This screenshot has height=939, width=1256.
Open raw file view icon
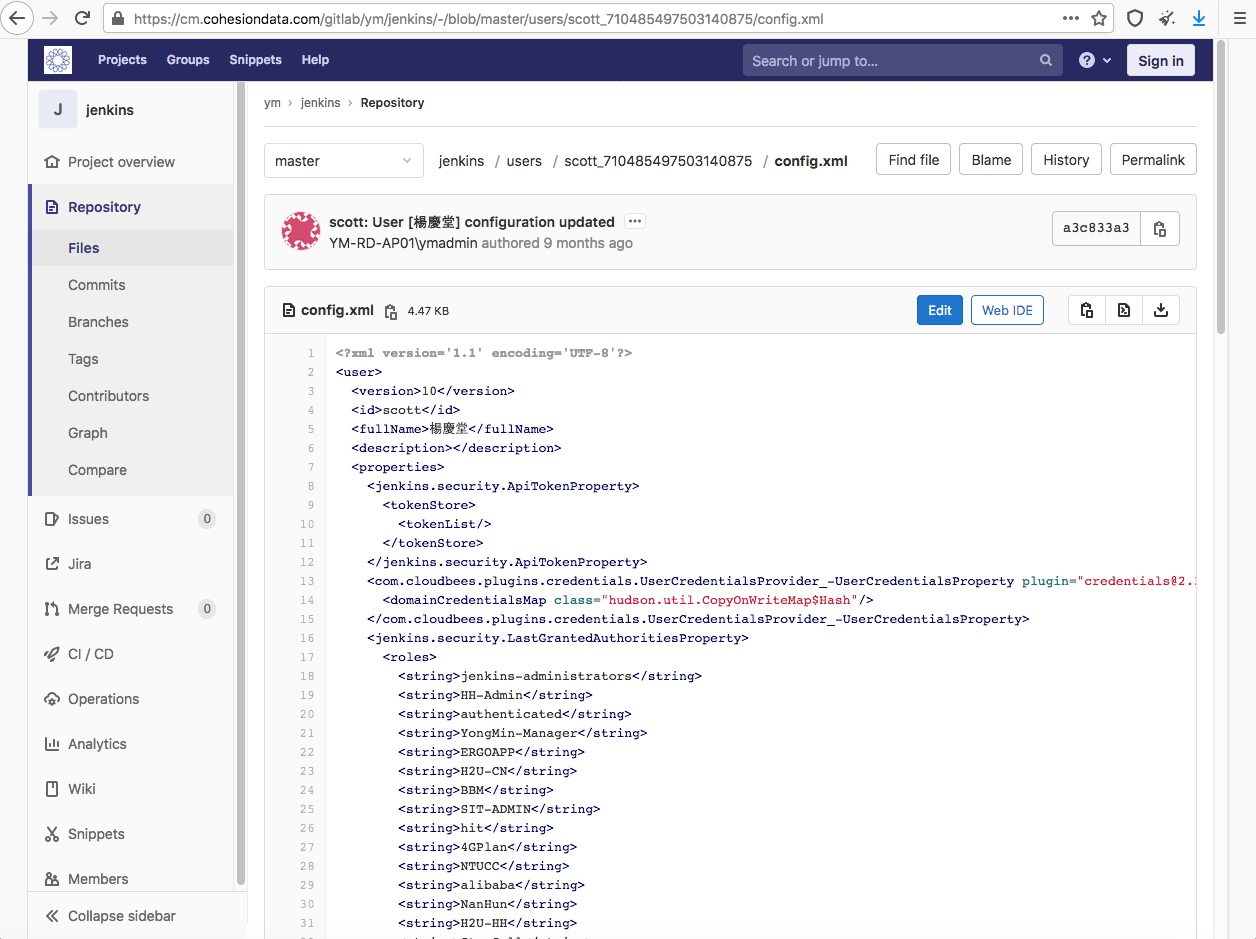pos(1124,310)
